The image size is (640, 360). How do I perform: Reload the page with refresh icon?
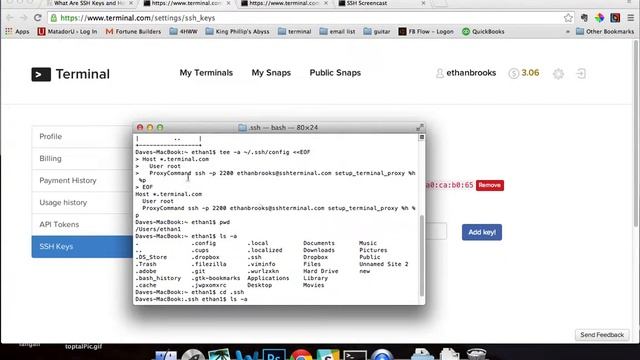(38, 18)
